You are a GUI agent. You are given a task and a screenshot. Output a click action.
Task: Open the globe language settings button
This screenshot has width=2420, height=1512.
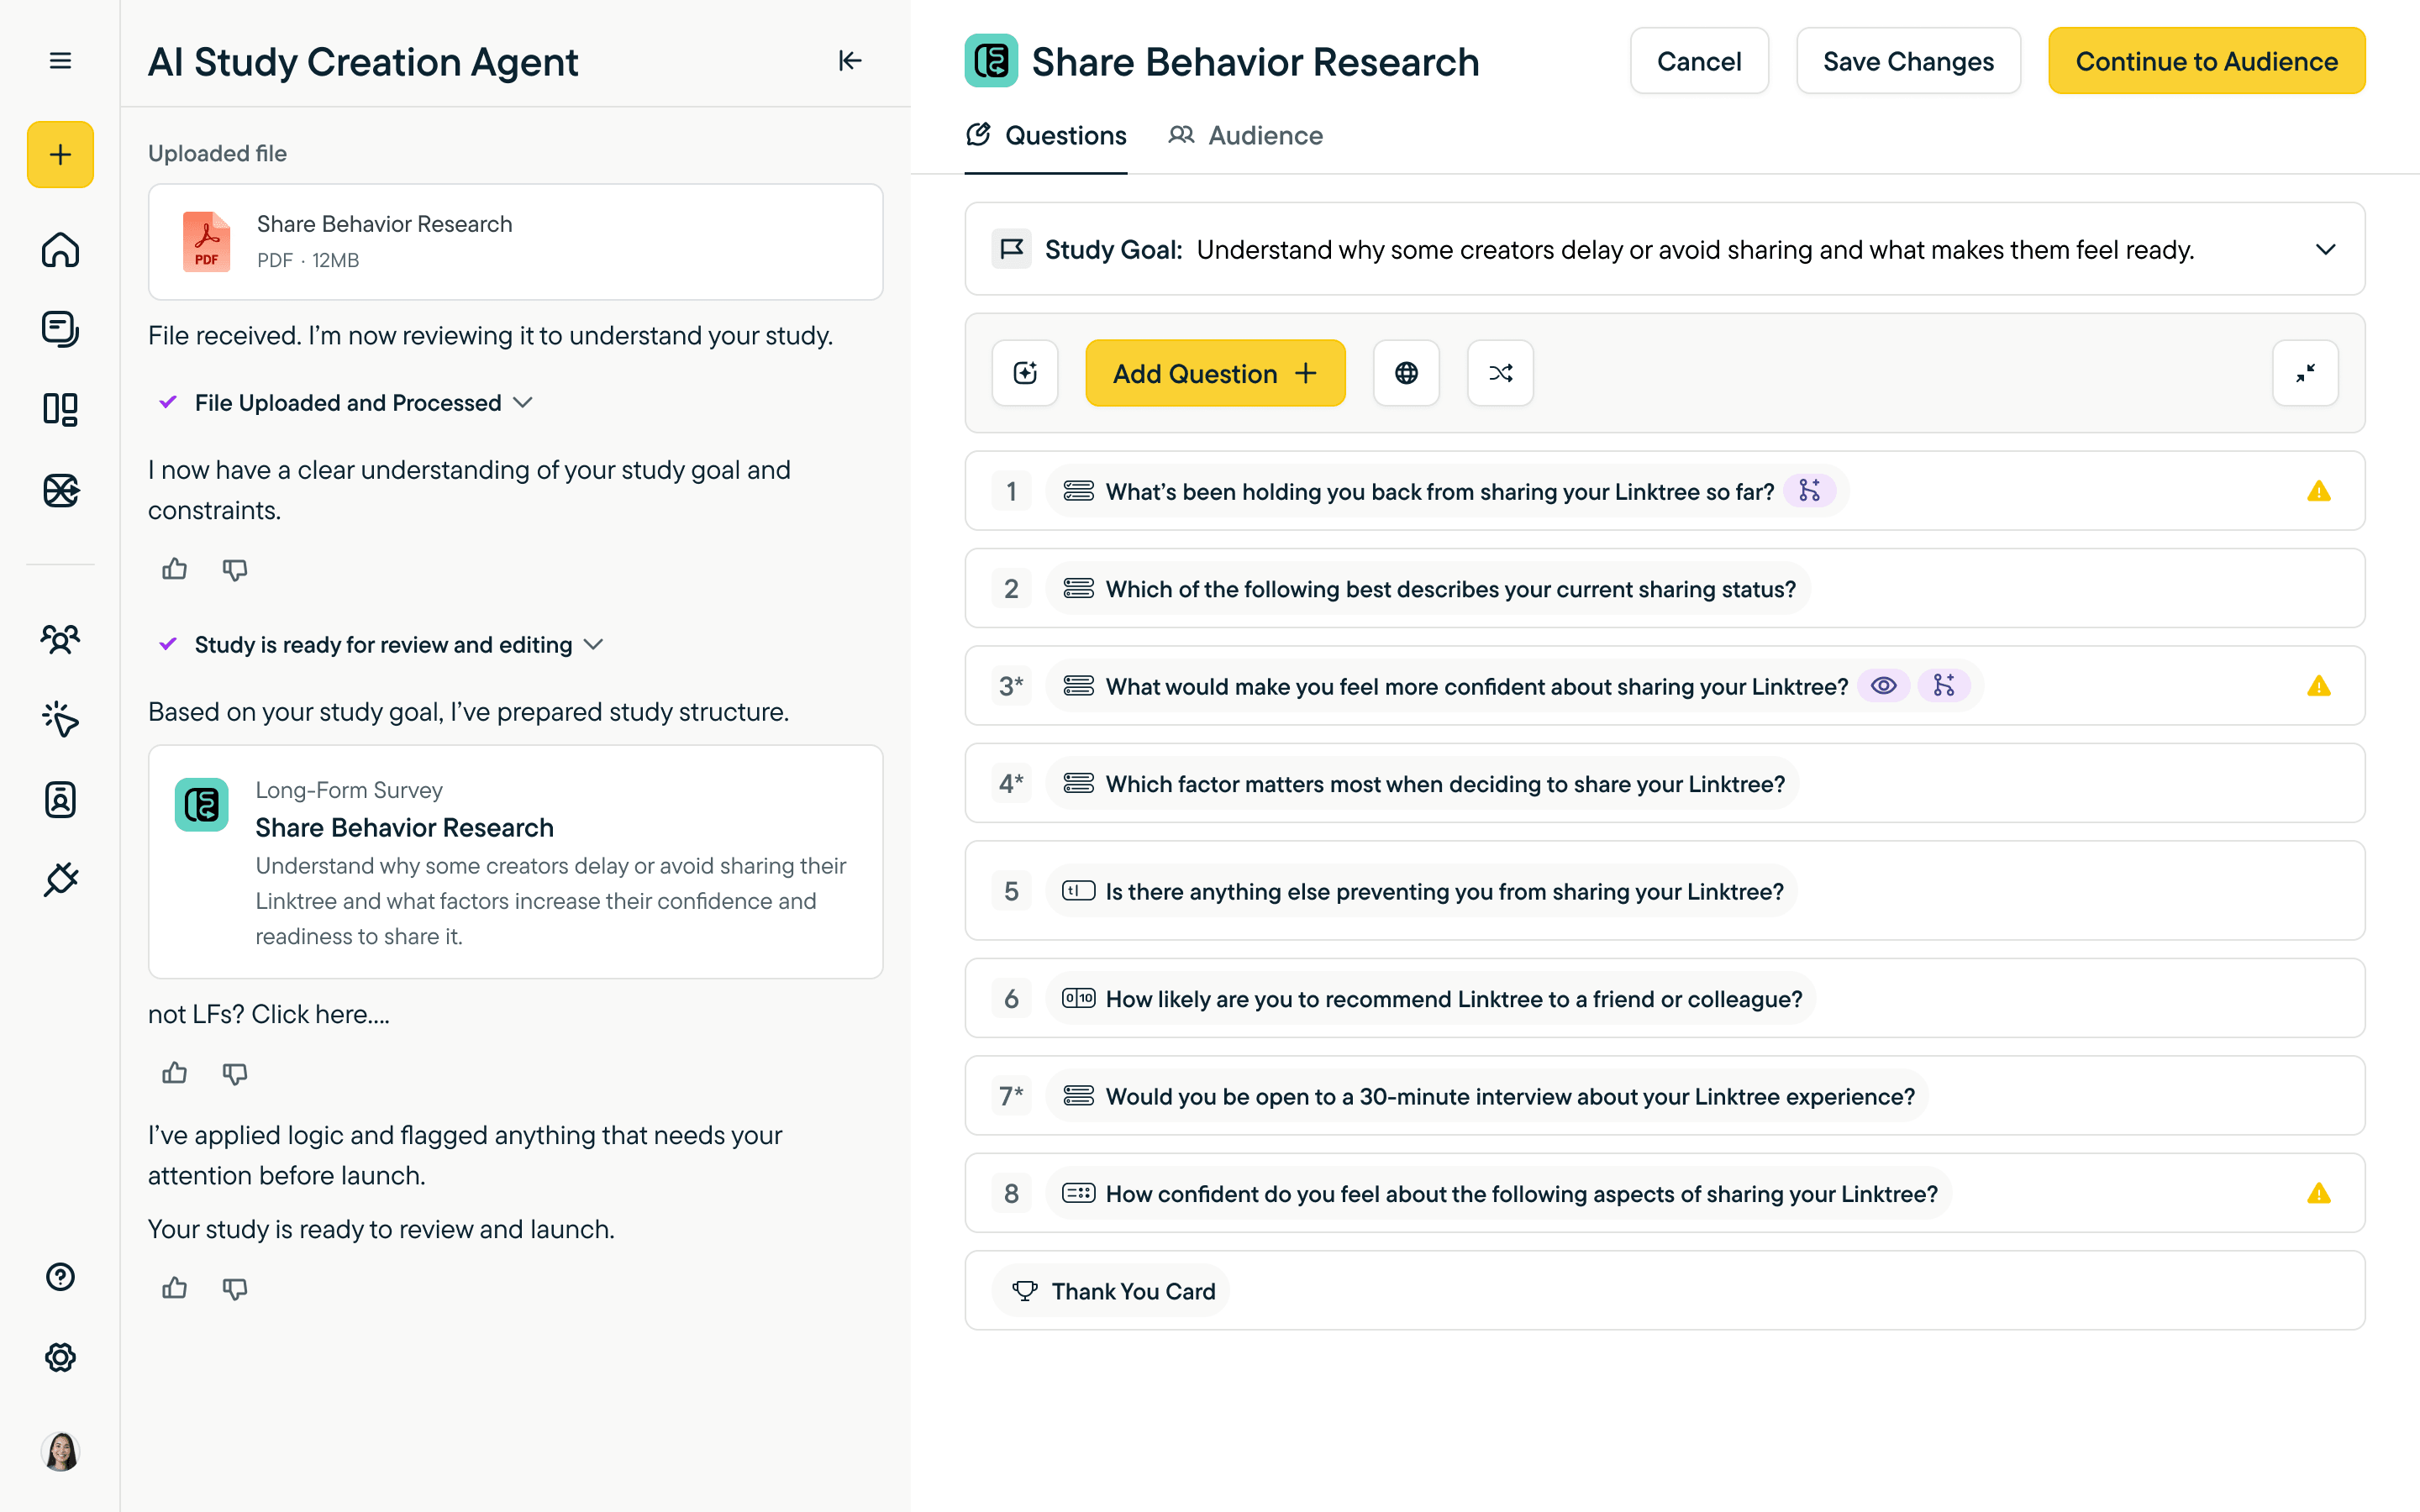pyautogui.click(x=1406, y=373)
